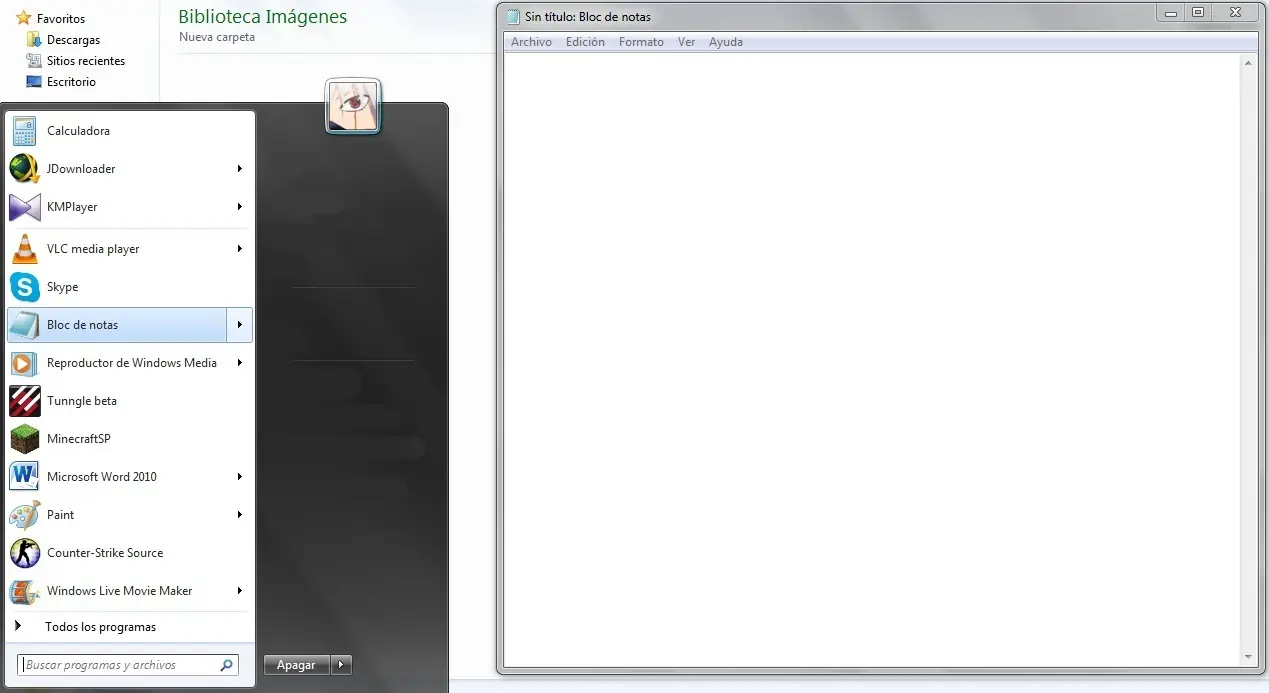Image resolution: width=1269 pixels, height=693 pixels.
Task: Open the Formato menu in Notepad
Action: 641,42
